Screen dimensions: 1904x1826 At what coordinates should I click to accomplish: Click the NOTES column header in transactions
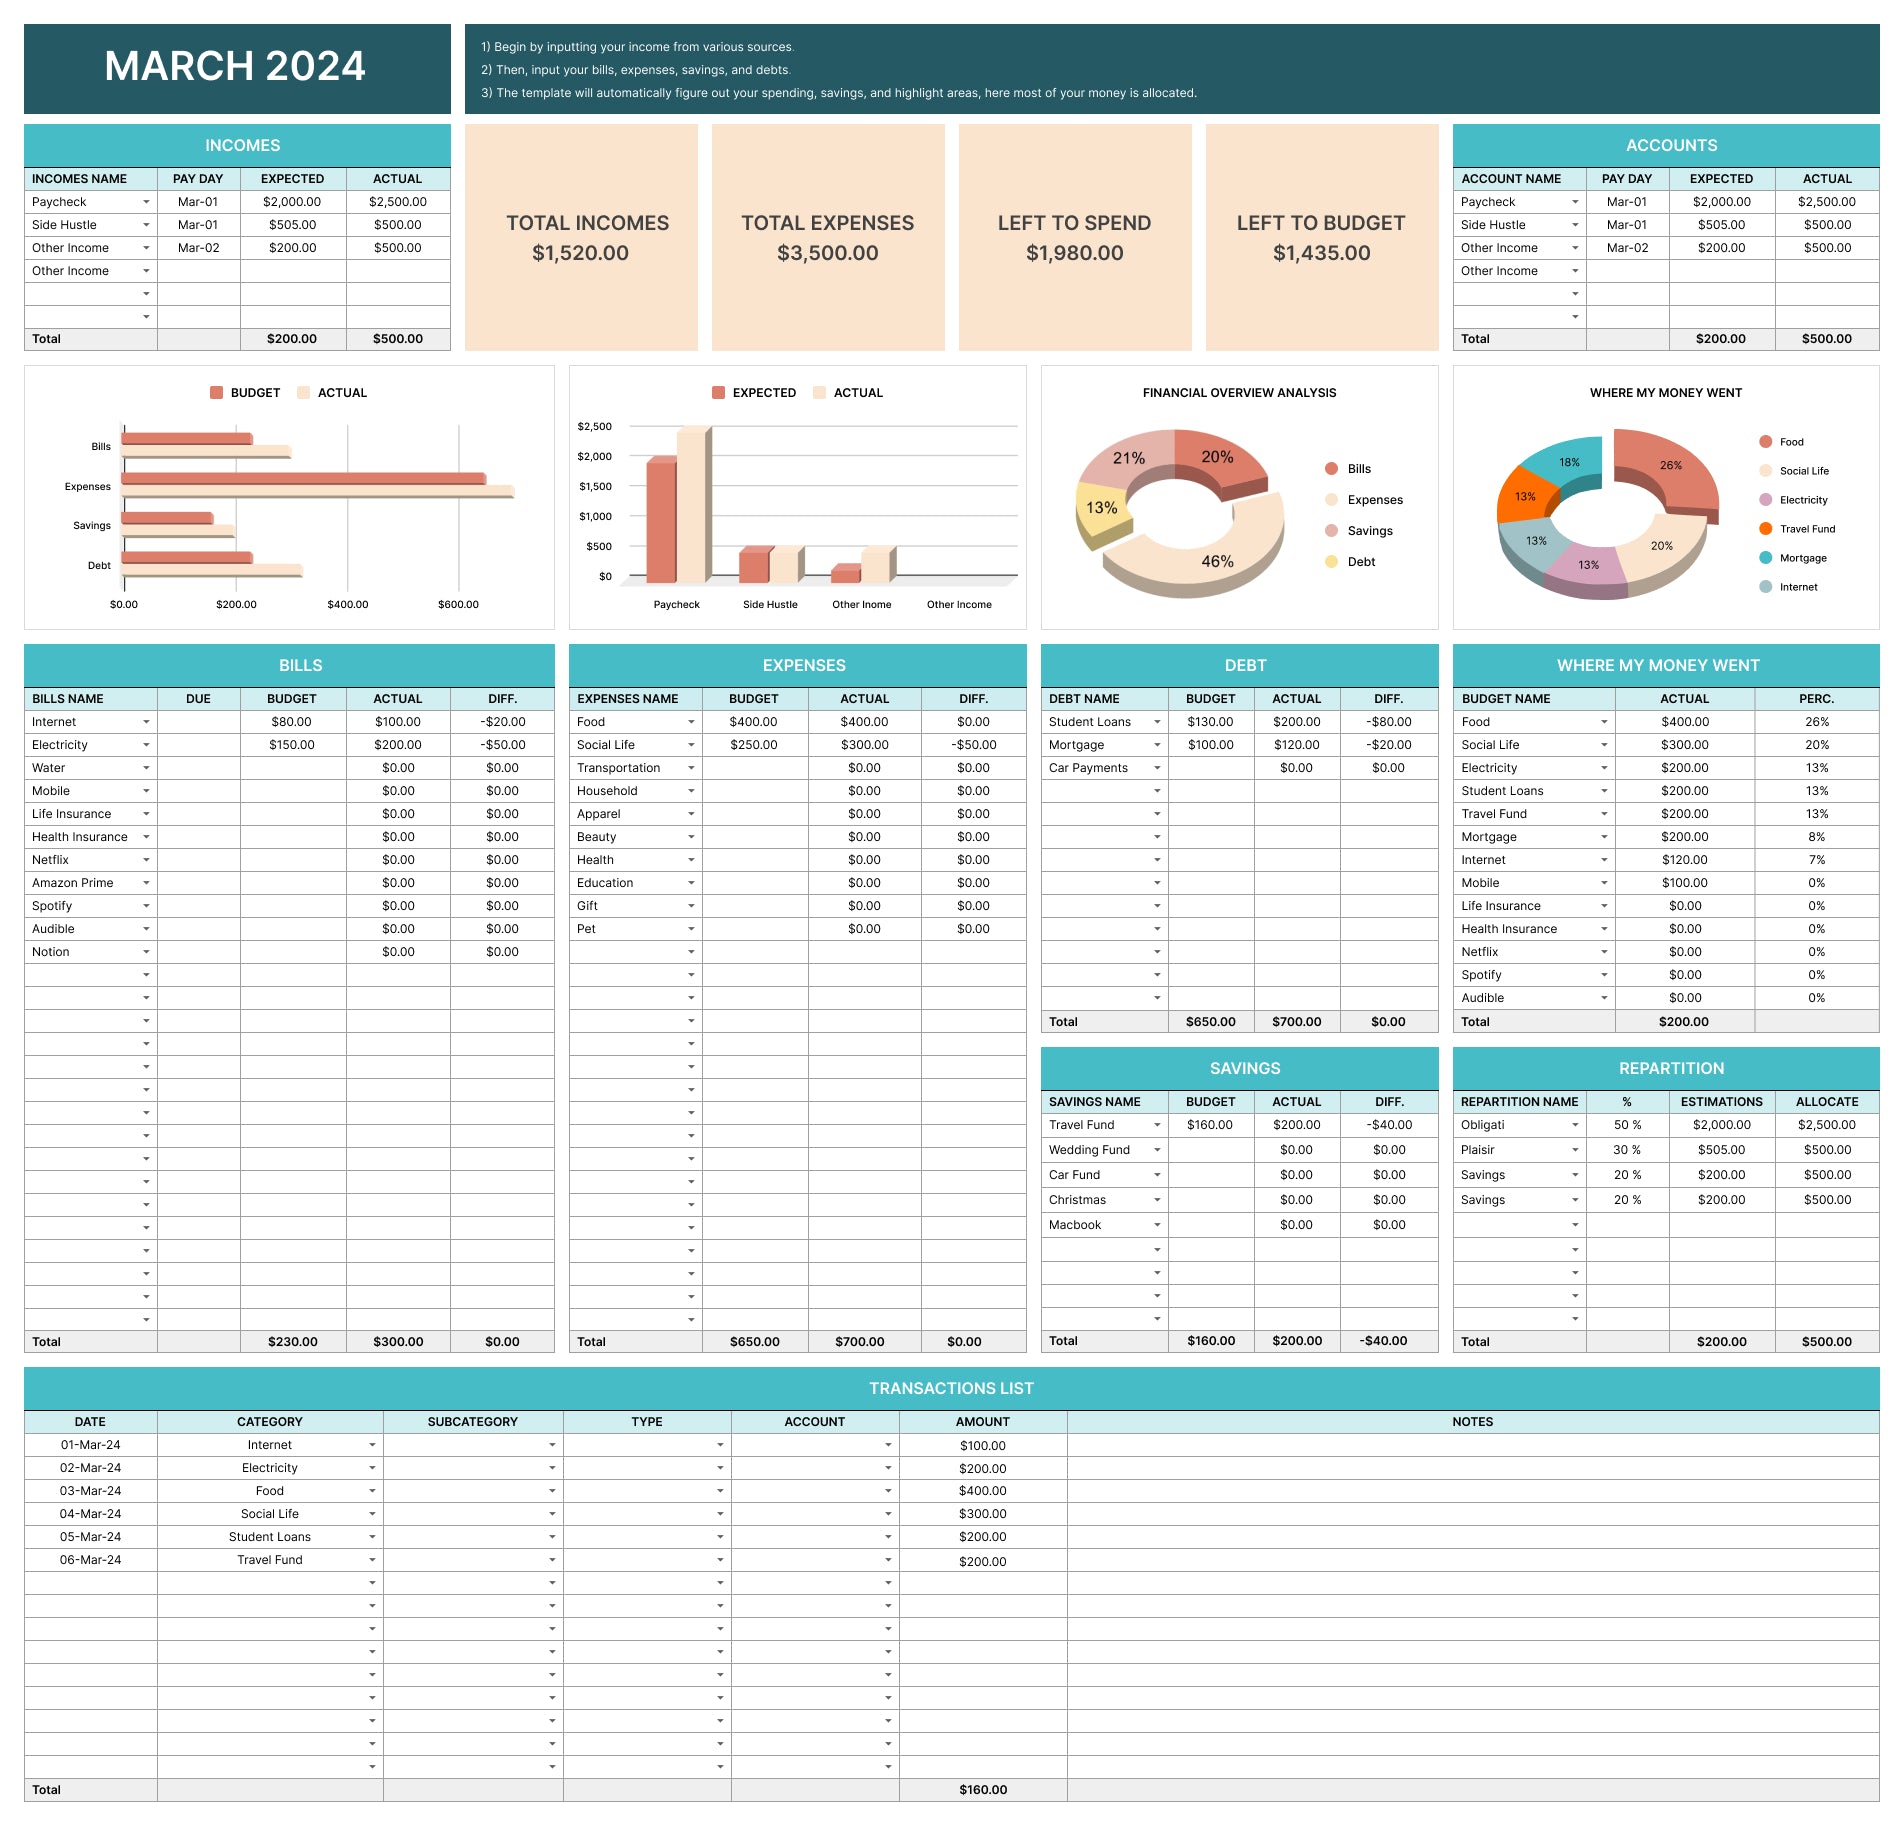1472,1422
